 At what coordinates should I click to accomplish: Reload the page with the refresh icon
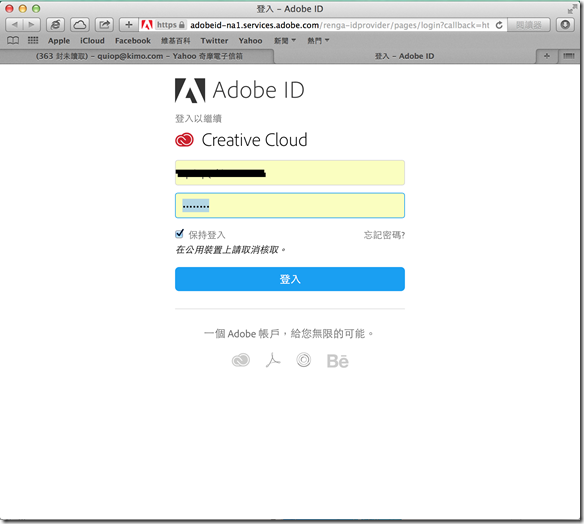tap(499, 25)
